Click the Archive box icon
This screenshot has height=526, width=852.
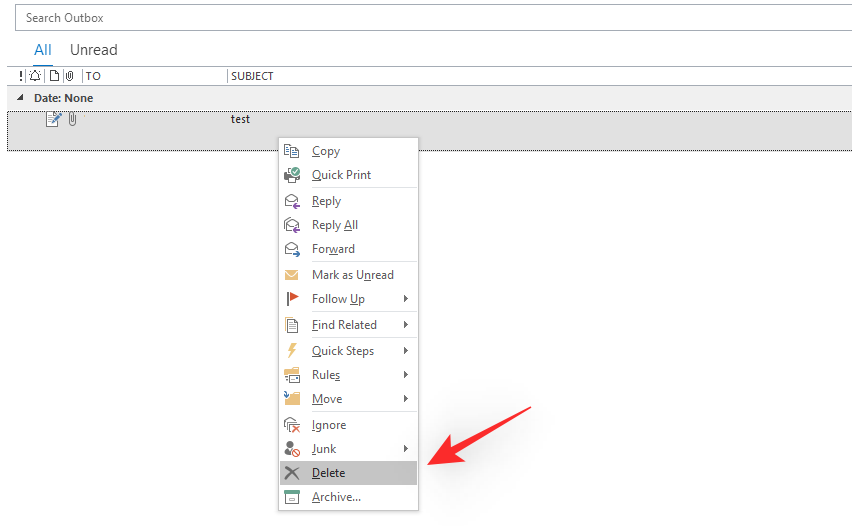pos(292,497)
